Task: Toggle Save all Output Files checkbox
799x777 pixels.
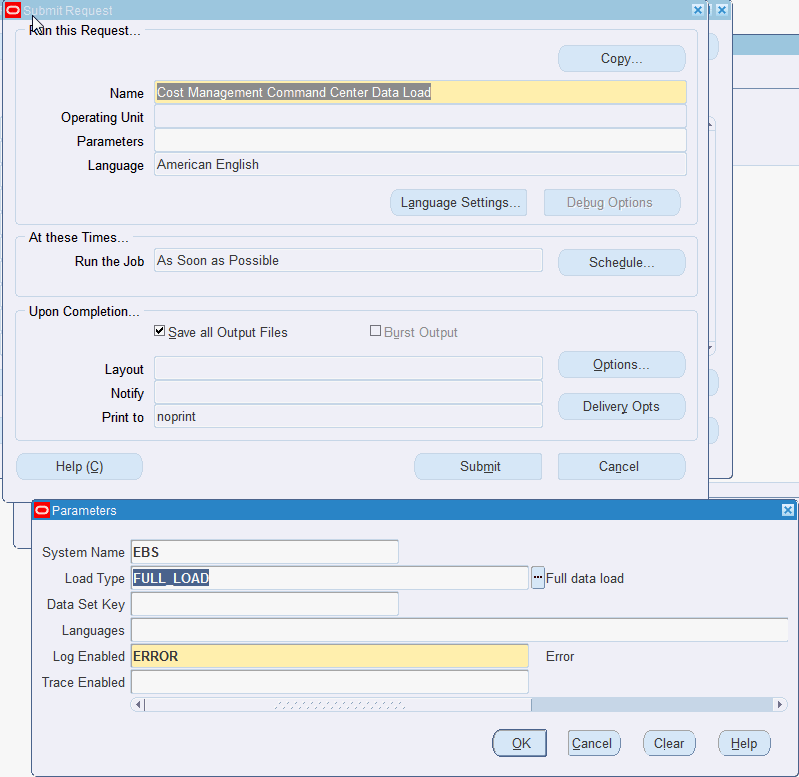Action: 159,331
